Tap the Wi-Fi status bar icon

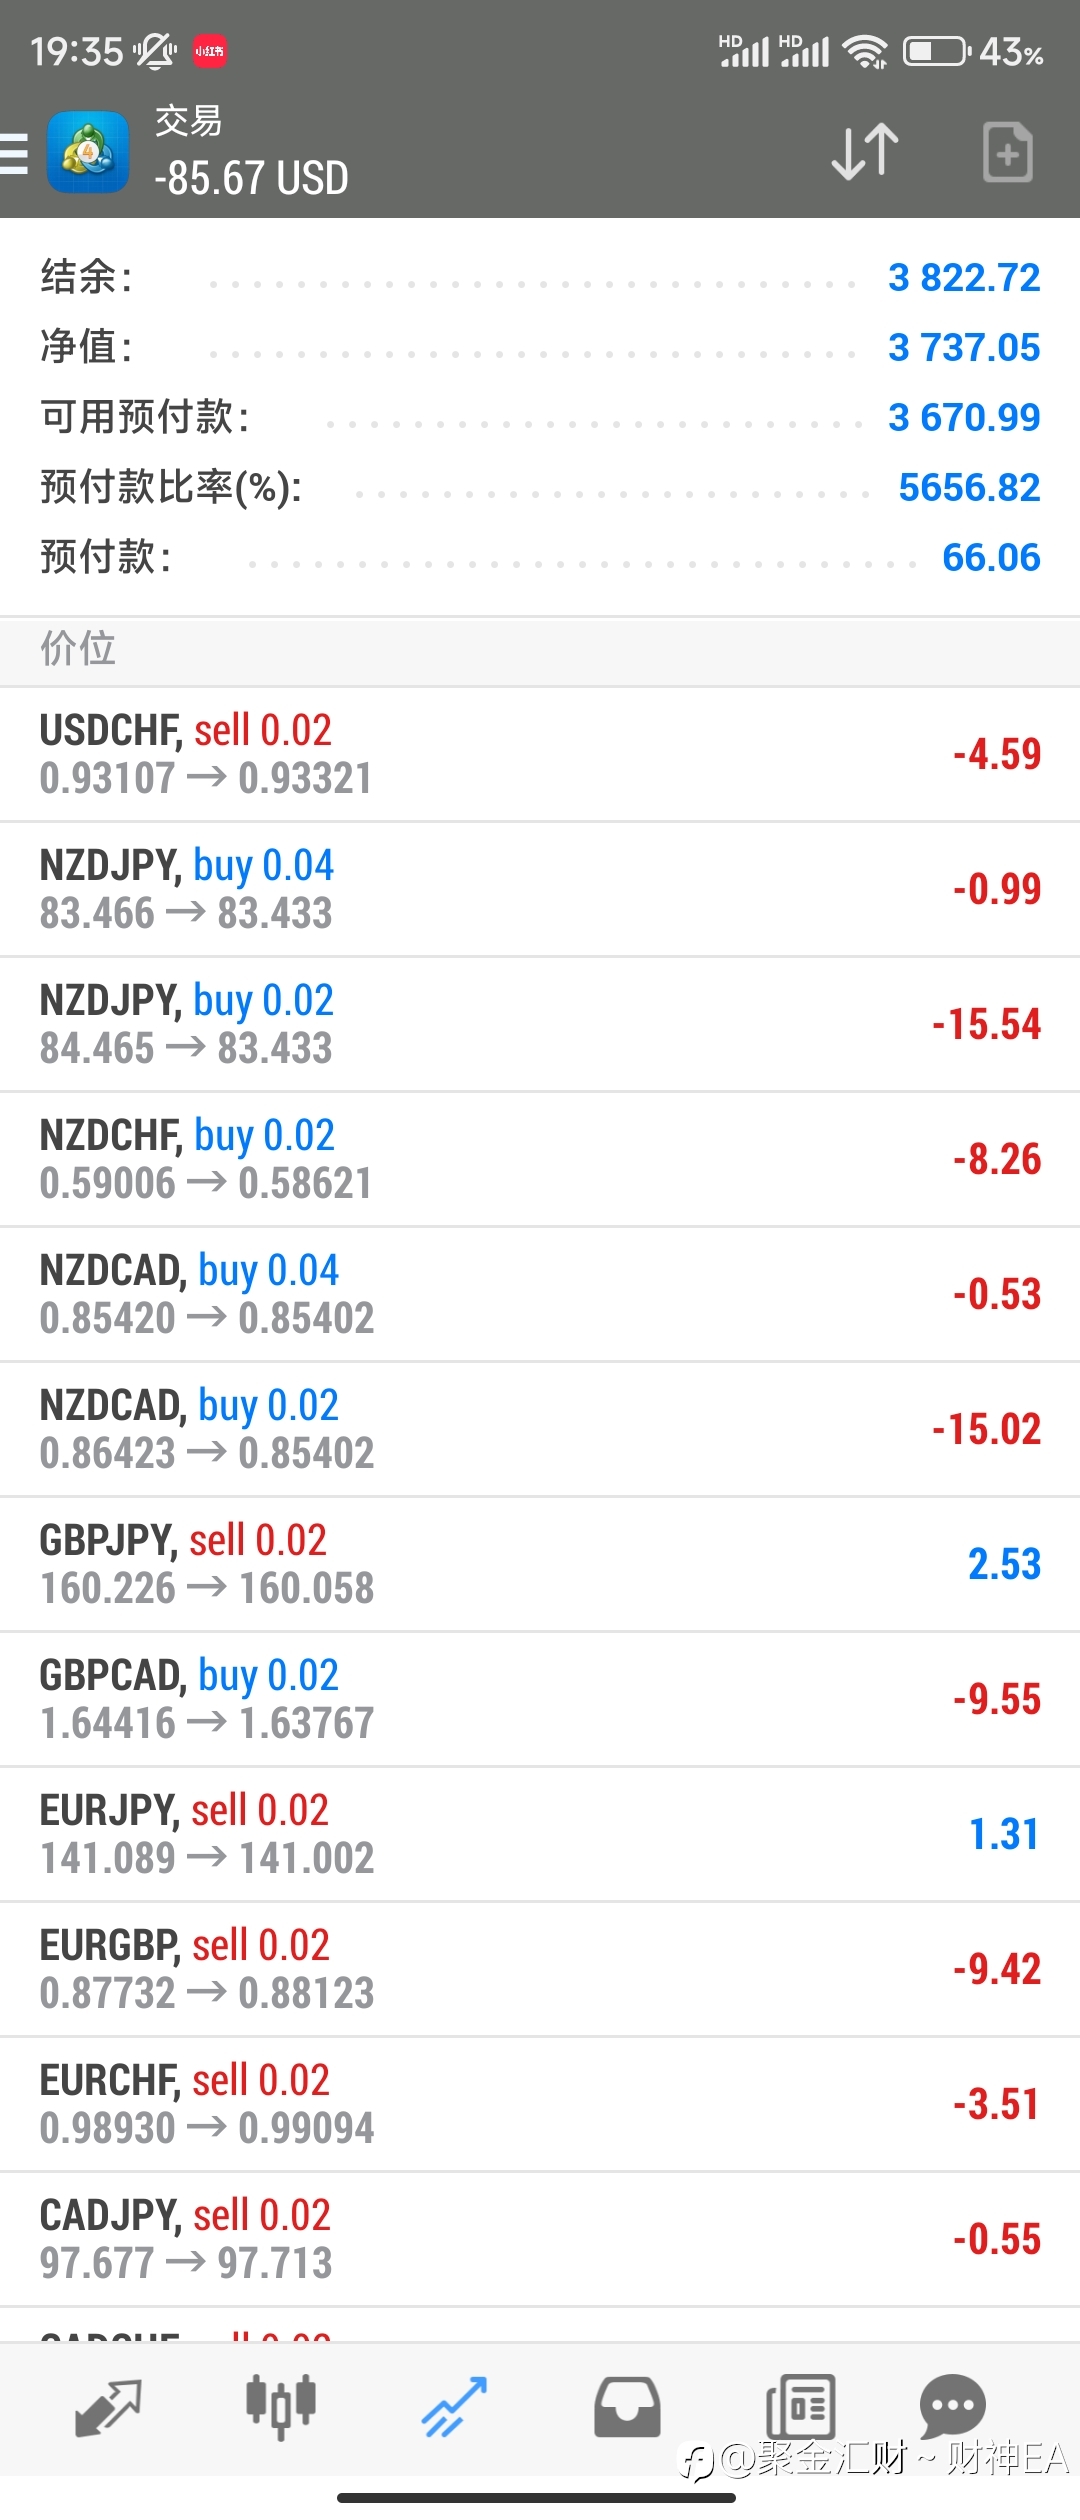tap(865, 51)
